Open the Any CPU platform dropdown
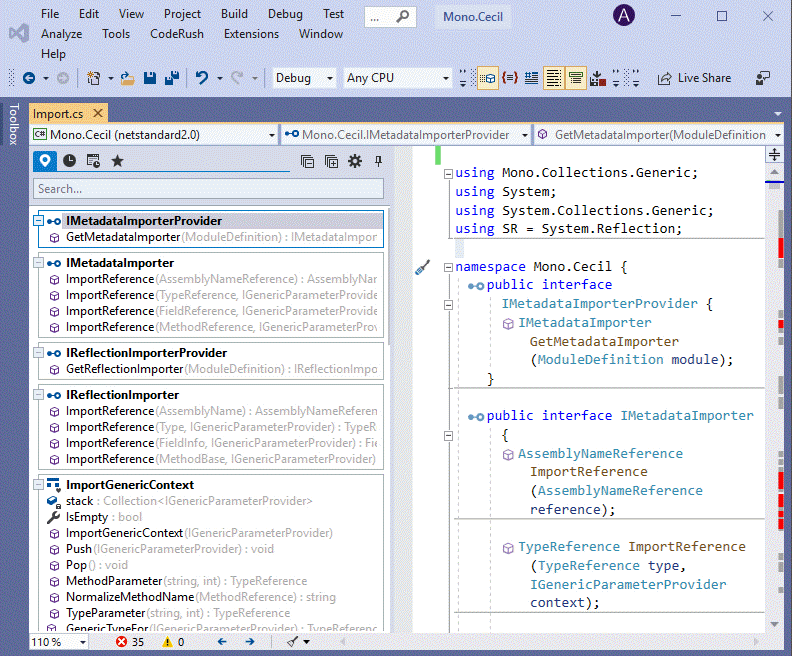Image resolution: width=792 pixels, height=656 pixels. (398, 78)
